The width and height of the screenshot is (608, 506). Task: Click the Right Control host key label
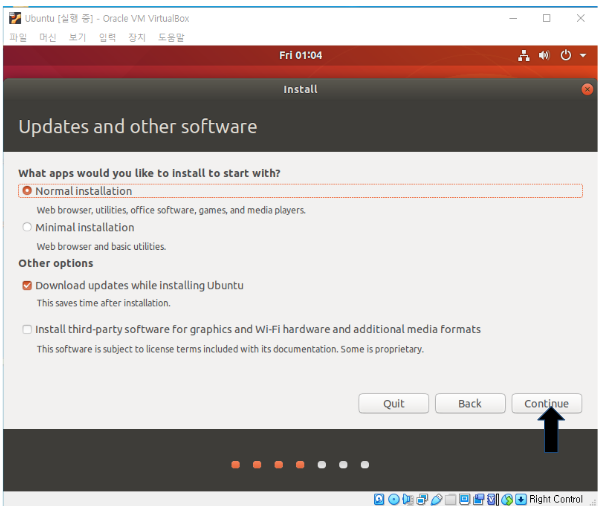pos(556,499)
